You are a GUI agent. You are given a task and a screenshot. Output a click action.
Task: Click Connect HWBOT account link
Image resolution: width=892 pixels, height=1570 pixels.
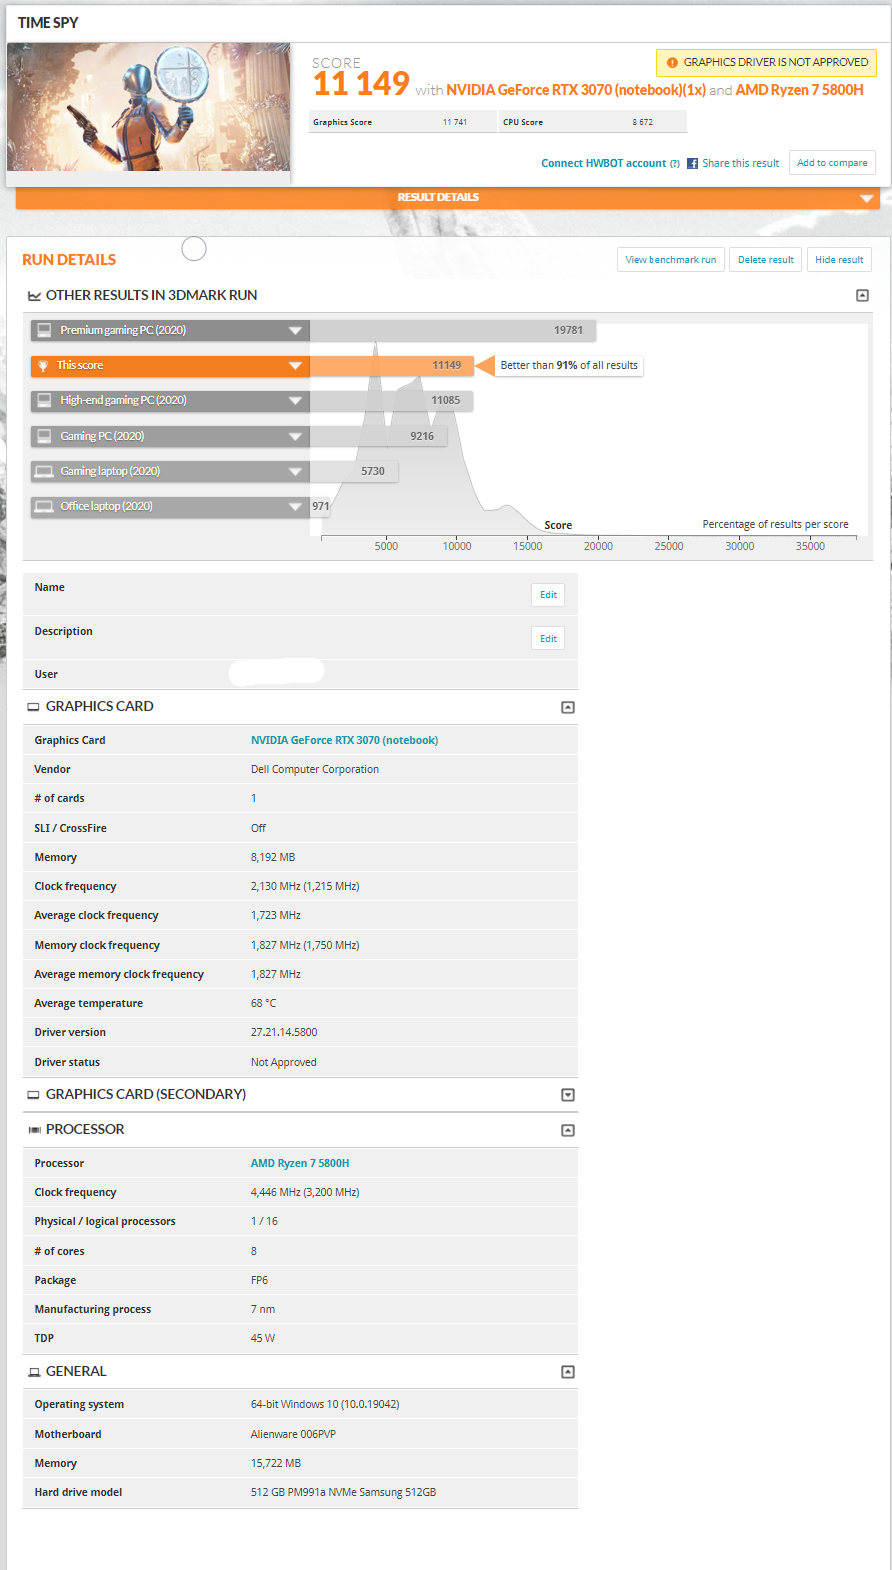[604, 163]
